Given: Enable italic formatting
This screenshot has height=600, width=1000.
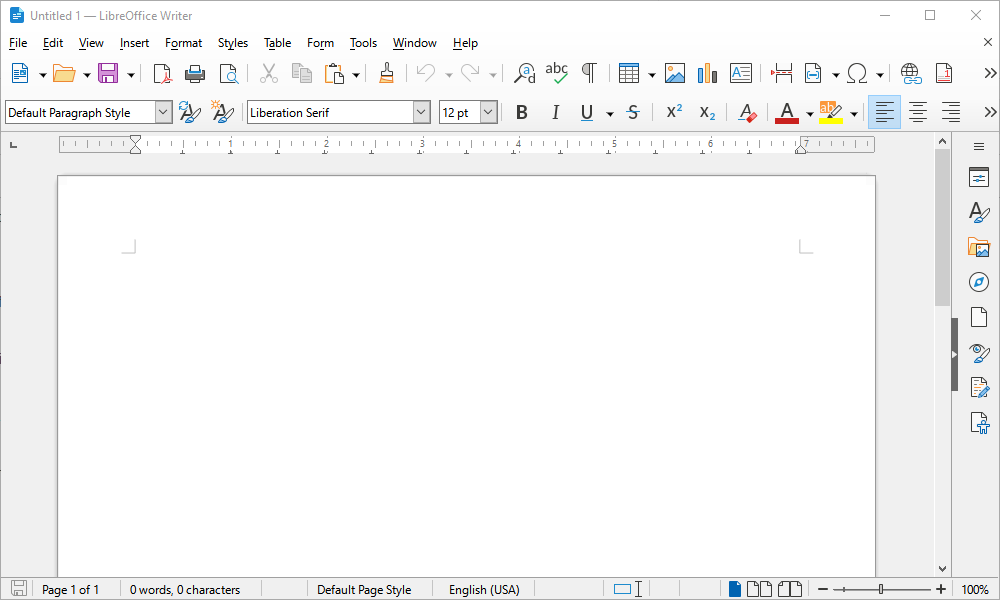Looking at the screenshot, I should click(555, 112).
